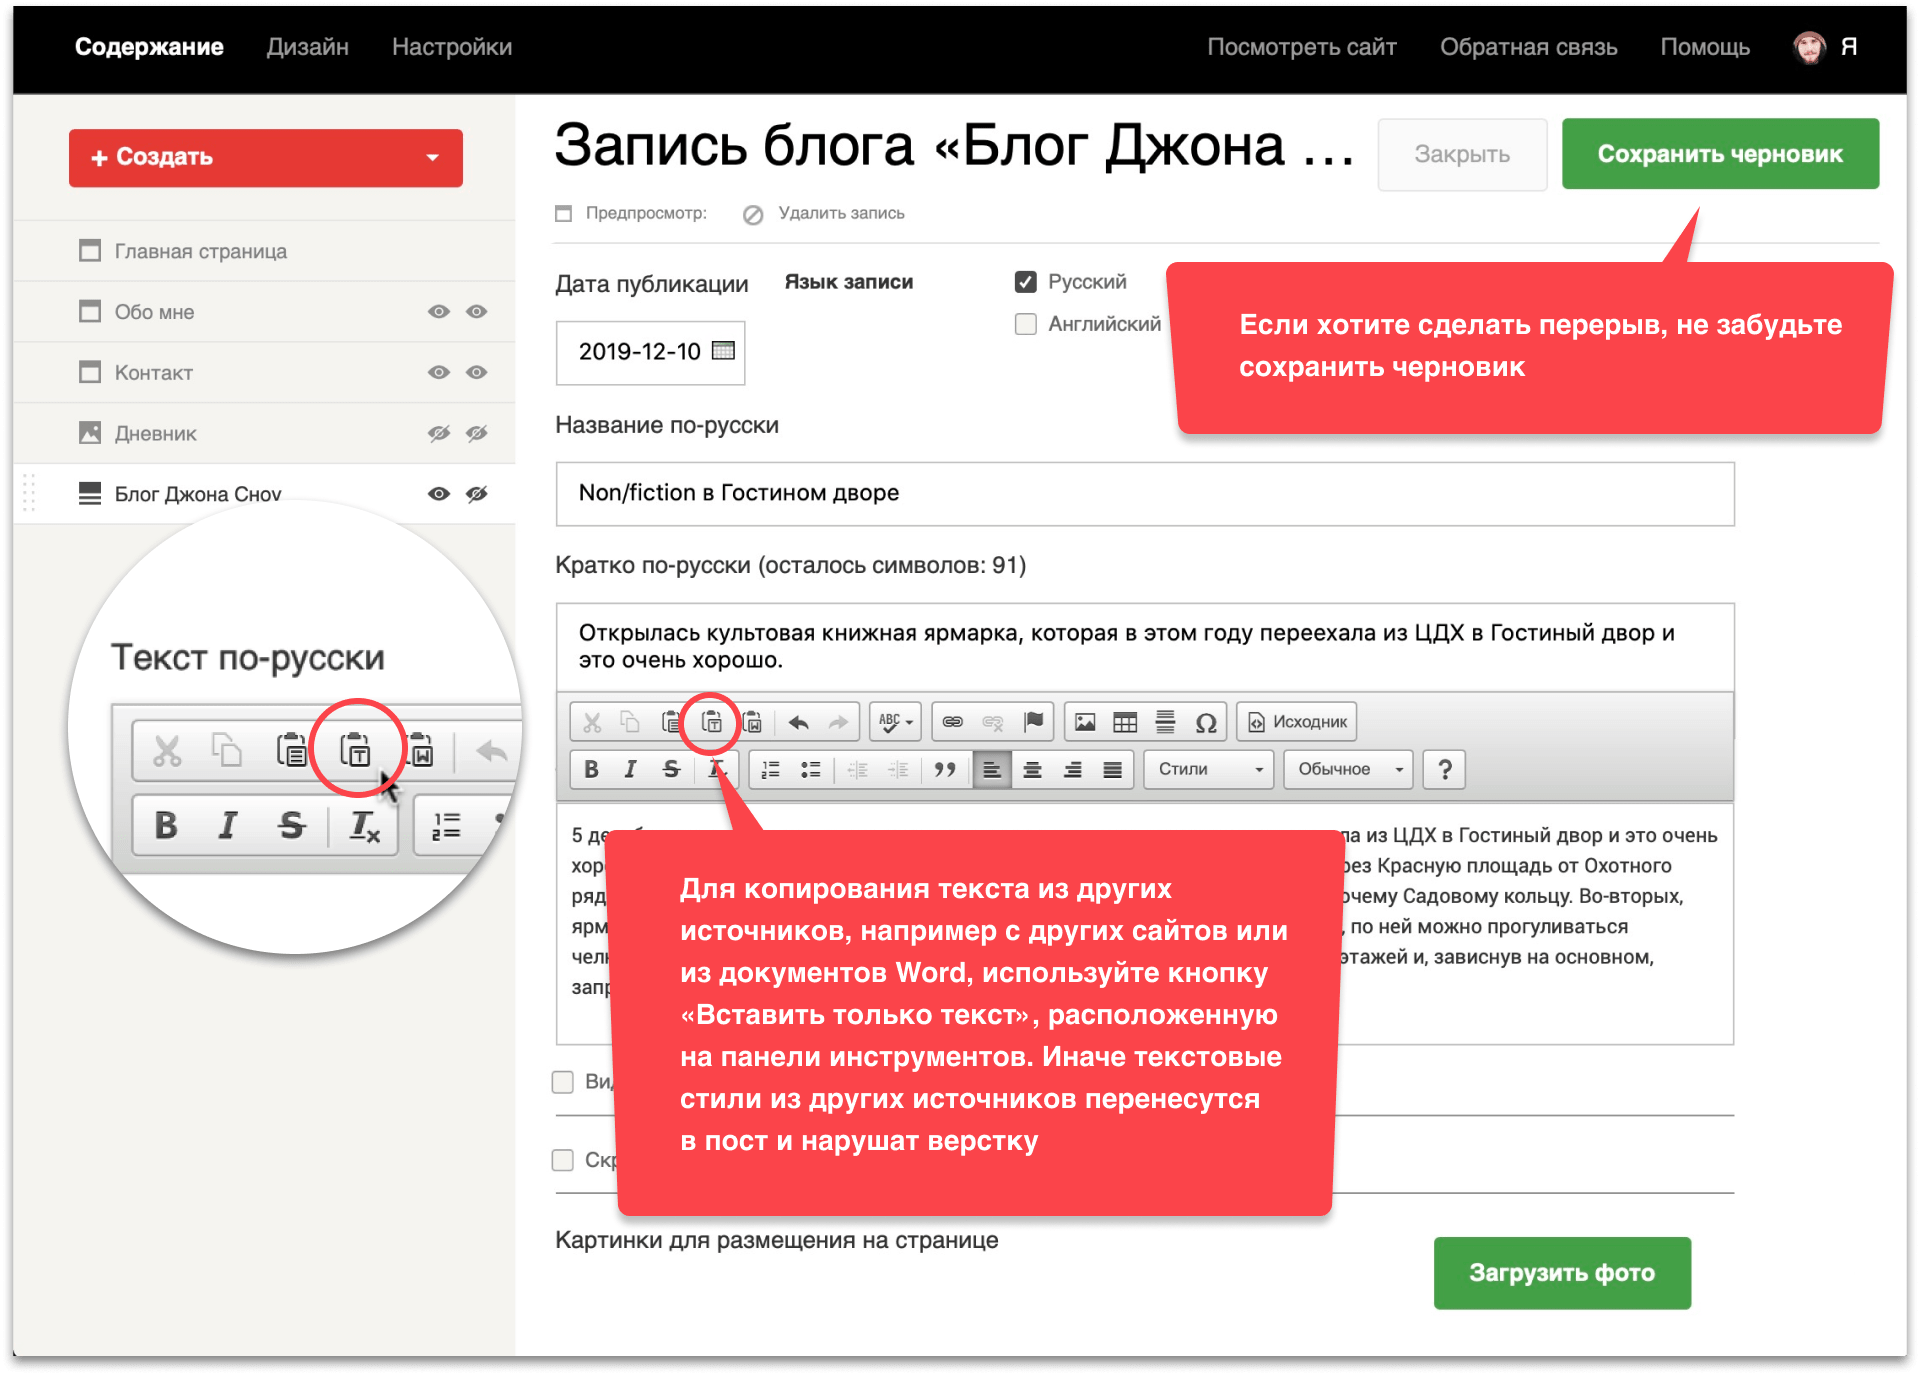Apply block quote formatting
This screenshot has height=1374, width=1920.
(944, 769)
